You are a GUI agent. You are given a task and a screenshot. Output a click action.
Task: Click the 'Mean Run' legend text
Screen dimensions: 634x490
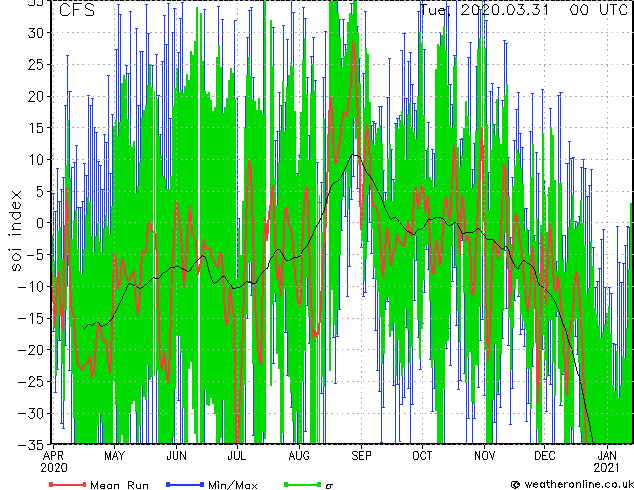point(120,485)
